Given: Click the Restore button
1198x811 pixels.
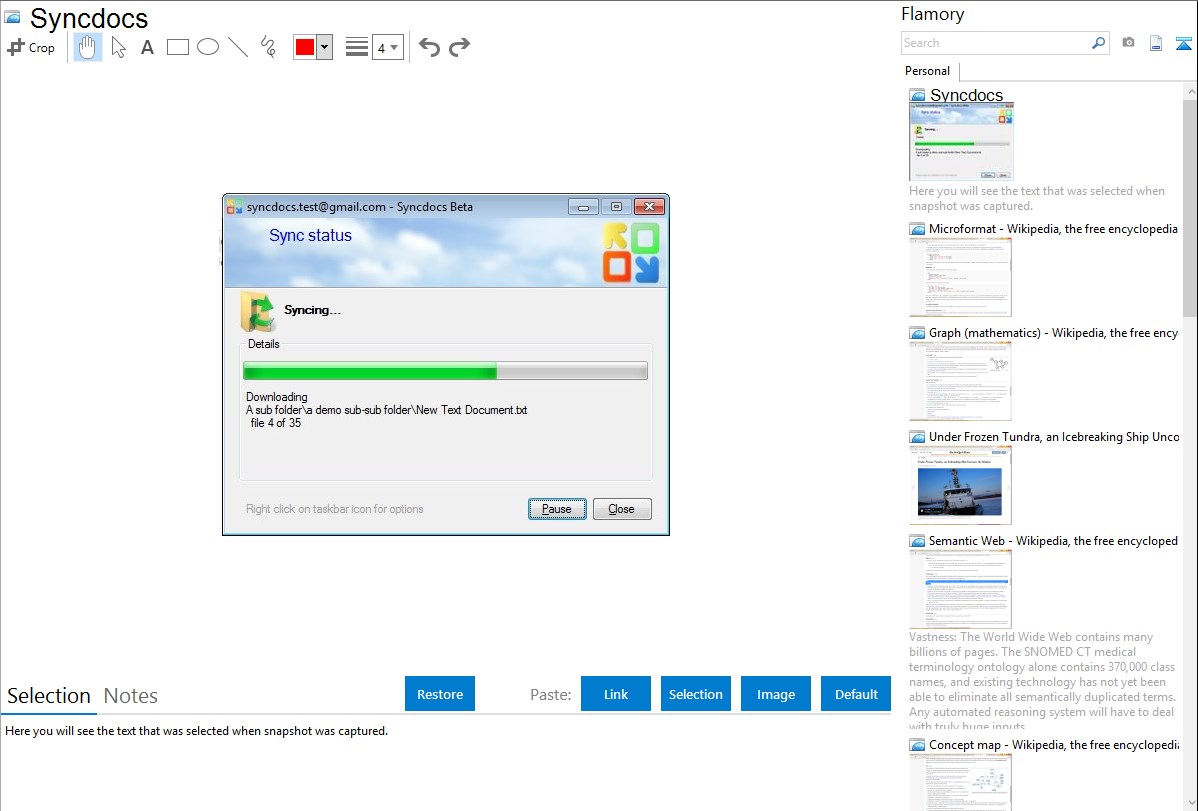Looking at the screenshot, I should [440, 694].
